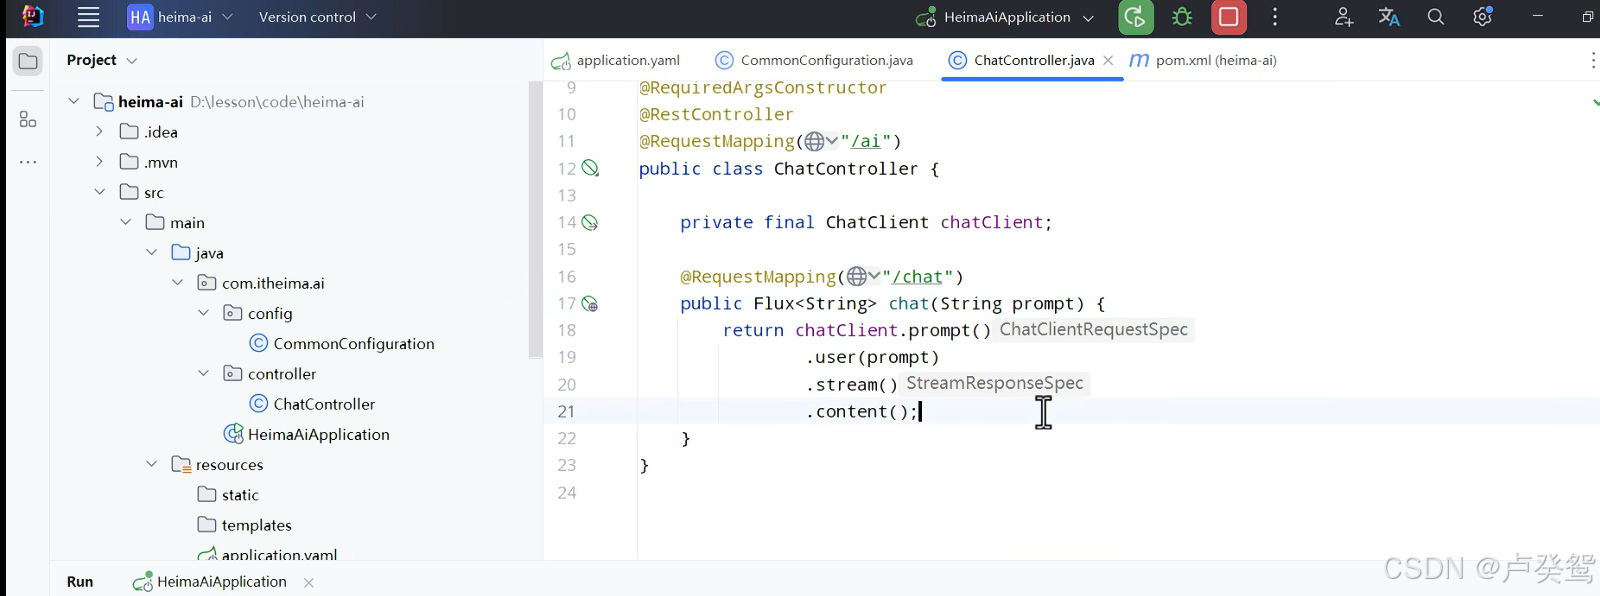This screenshot has height=596, width=1600.
Task: Click globe icon in @RequestMapping "/chat"
Action: tap(857, 277)
